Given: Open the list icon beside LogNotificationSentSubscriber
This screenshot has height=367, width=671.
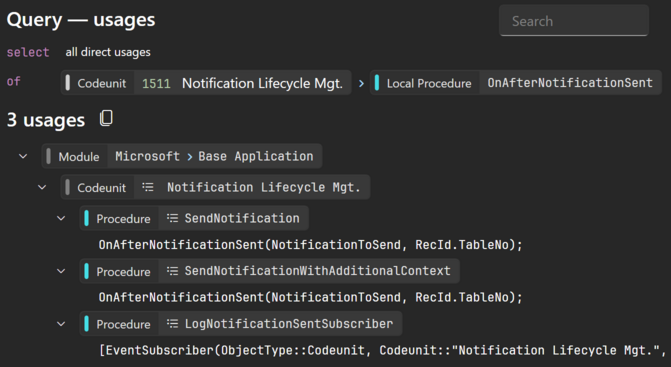Looking at the screenshot, I should (172, 324).
